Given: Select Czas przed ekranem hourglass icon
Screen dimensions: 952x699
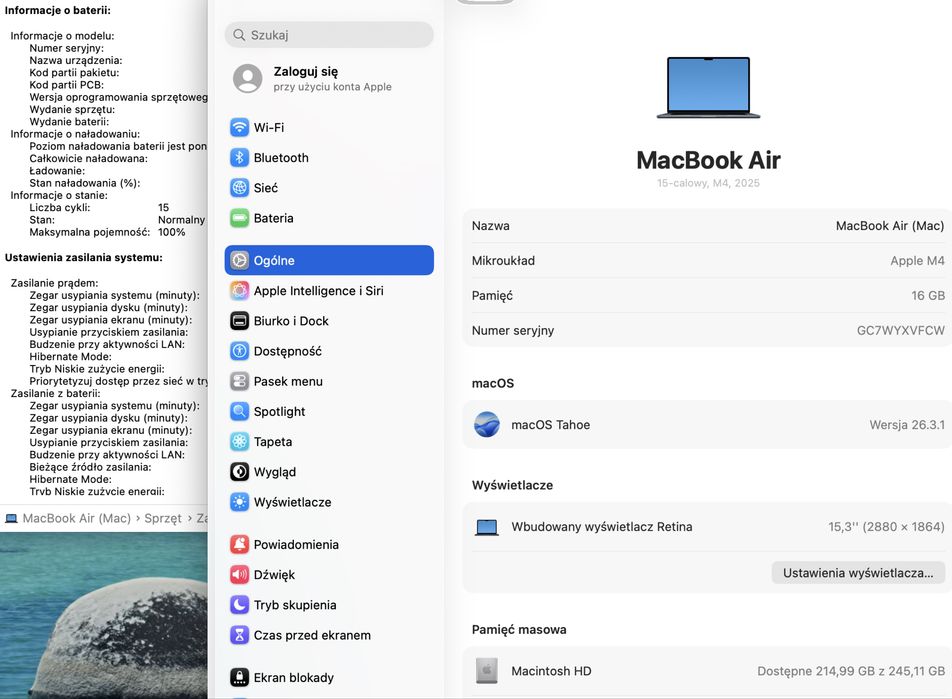Looking at the screenshot, I should coord(239,635).
